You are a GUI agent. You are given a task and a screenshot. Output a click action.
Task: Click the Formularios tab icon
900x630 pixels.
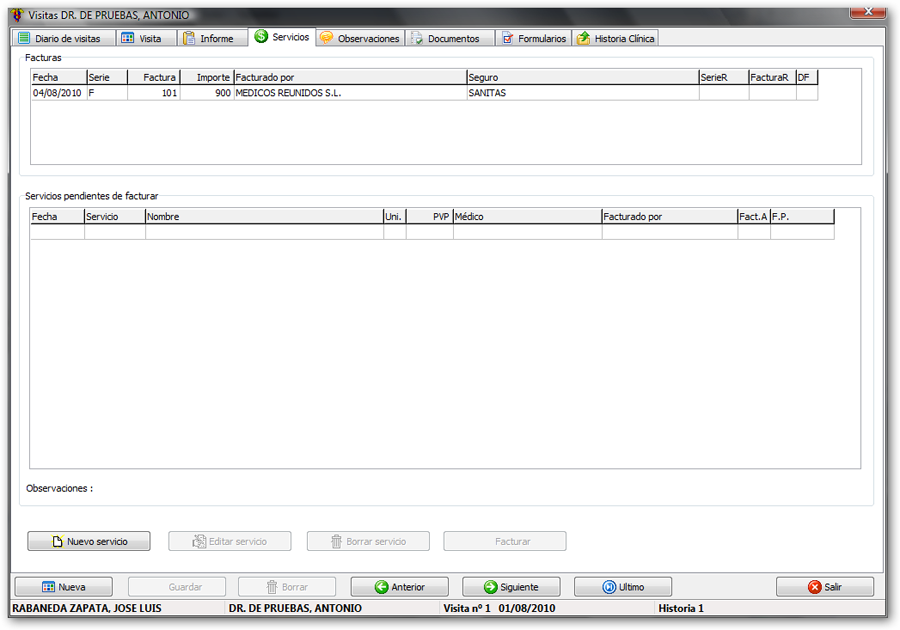click(x=507, y=38)
